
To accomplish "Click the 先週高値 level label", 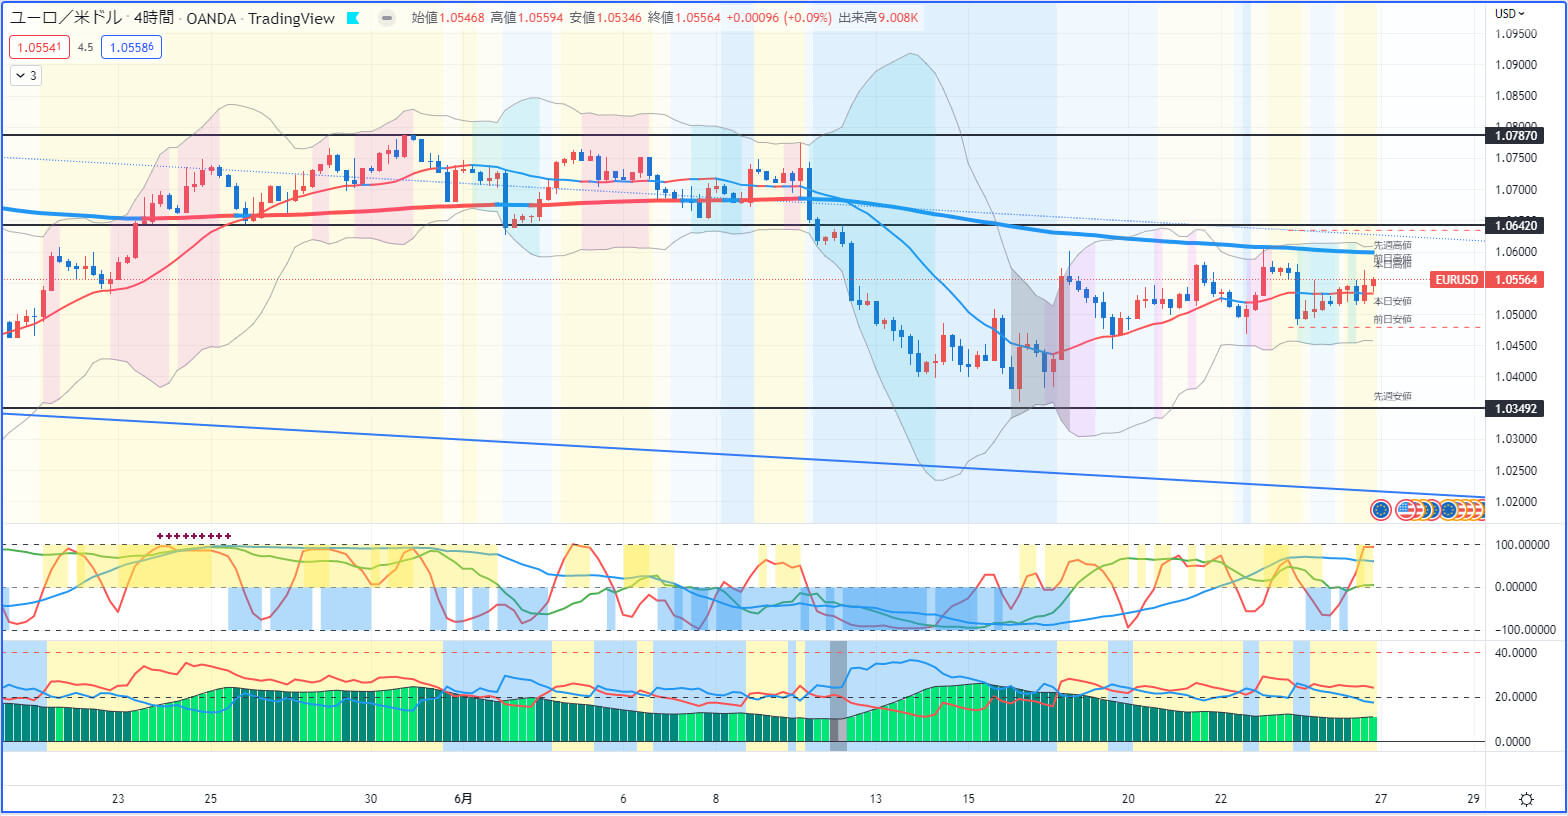I will [x=1392, y=245].
